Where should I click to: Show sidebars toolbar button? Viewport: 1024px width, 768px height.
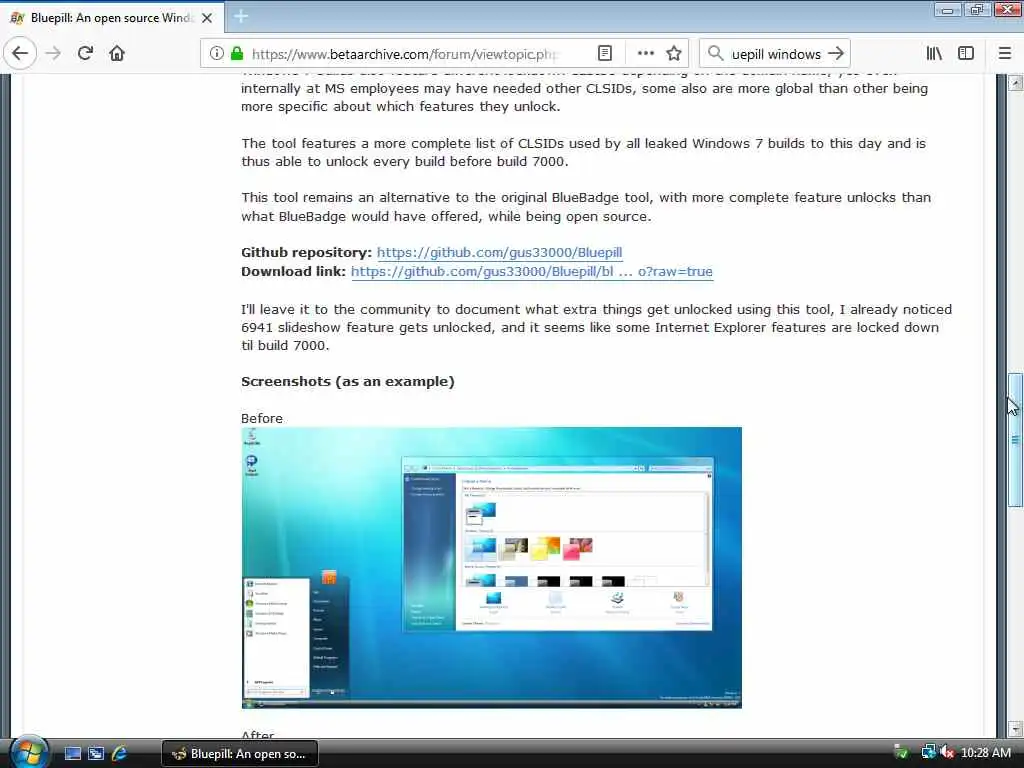[966, 54]
